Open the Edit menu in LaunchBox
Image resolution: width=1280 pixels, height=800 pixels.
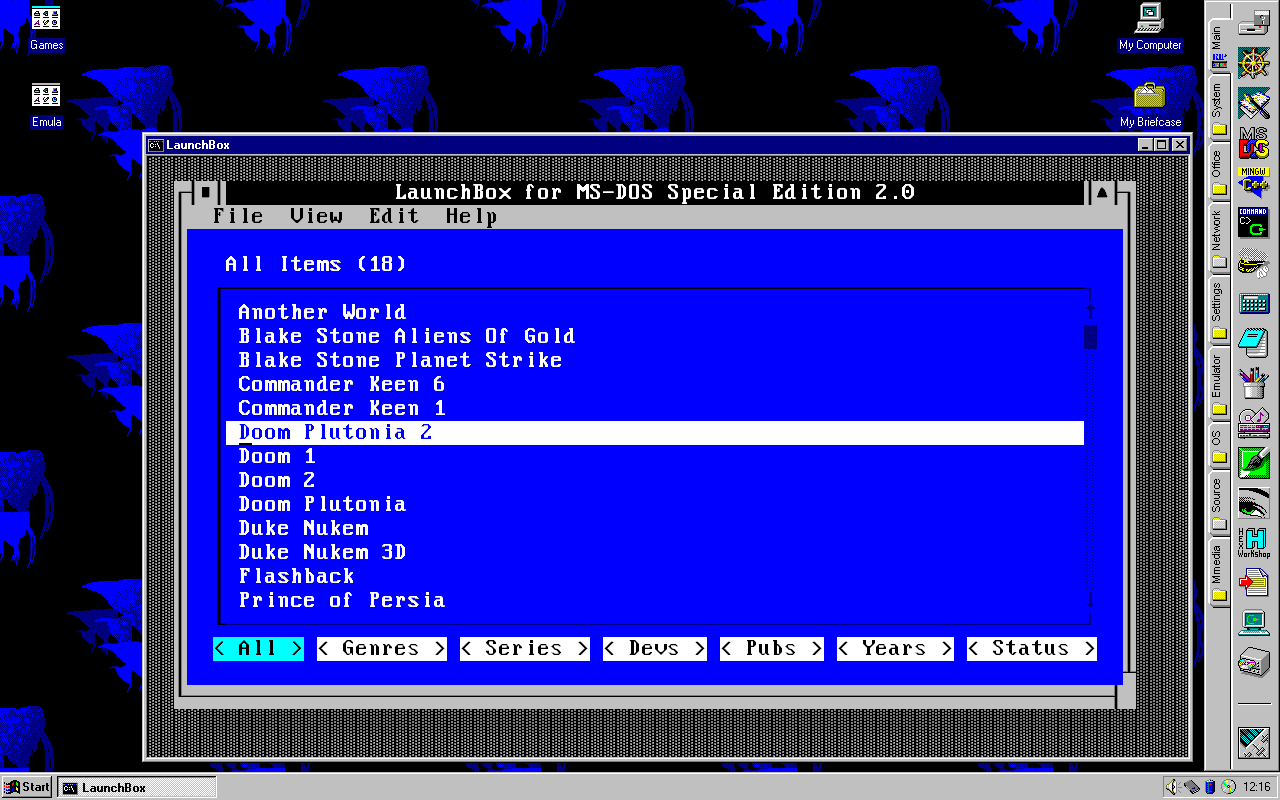tap(394, 216)
